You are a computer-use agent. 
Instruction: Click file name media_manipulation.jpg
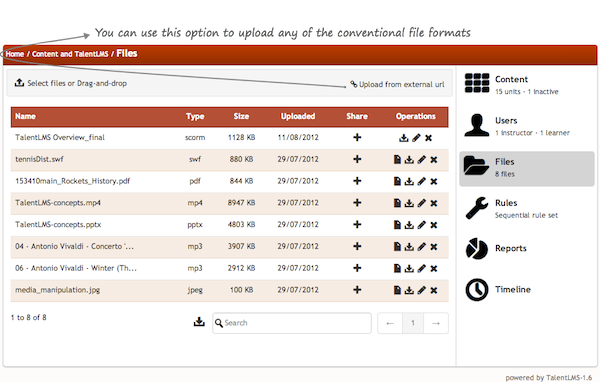(x=57, y=290)
